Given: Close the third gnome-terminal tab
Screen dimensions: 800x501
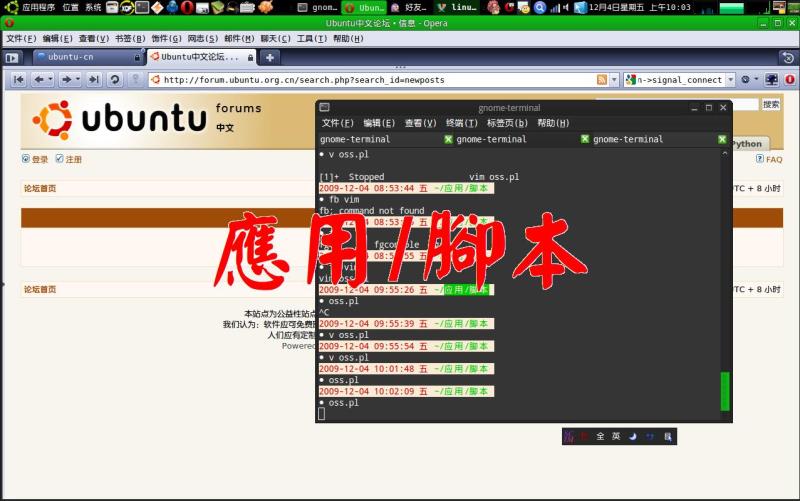Looking at the screenshot, I should (722, 139).
